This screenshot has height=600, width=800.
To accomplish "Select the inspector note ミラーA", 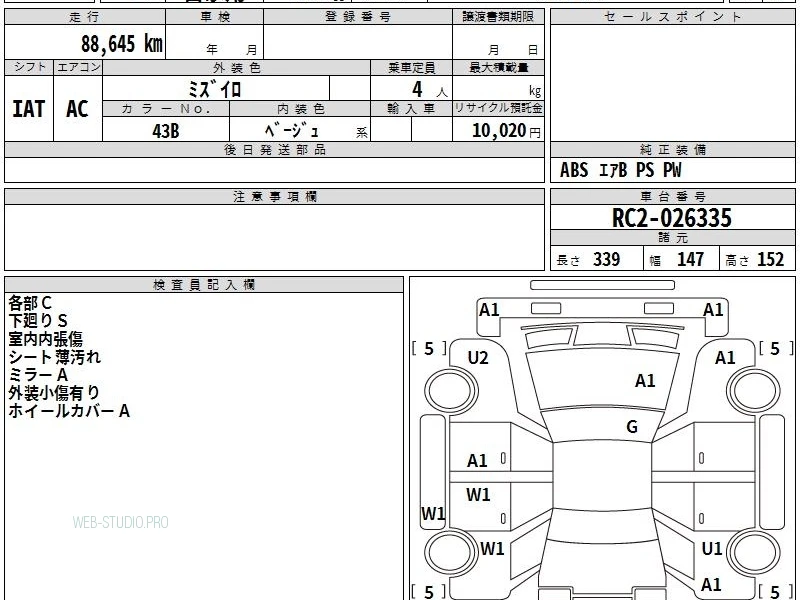I will [x=38, y=375].
